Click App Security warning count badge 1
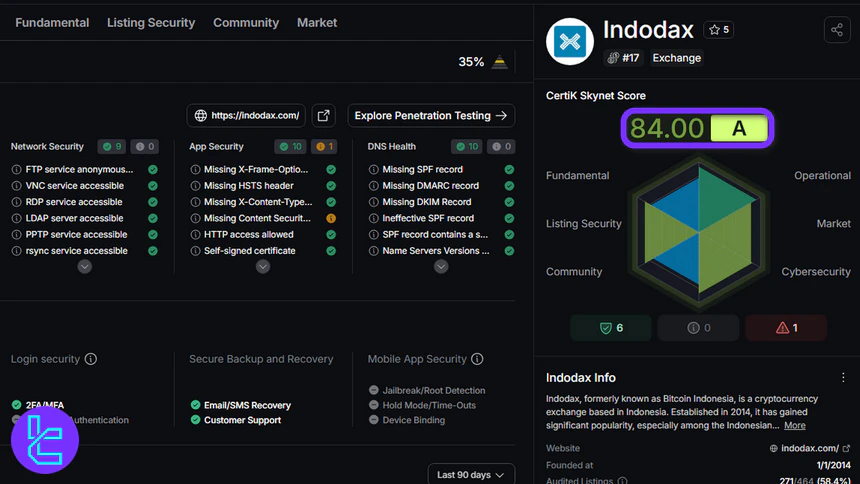The height and width of the screenshot is (484, 860). click(325, 147)
